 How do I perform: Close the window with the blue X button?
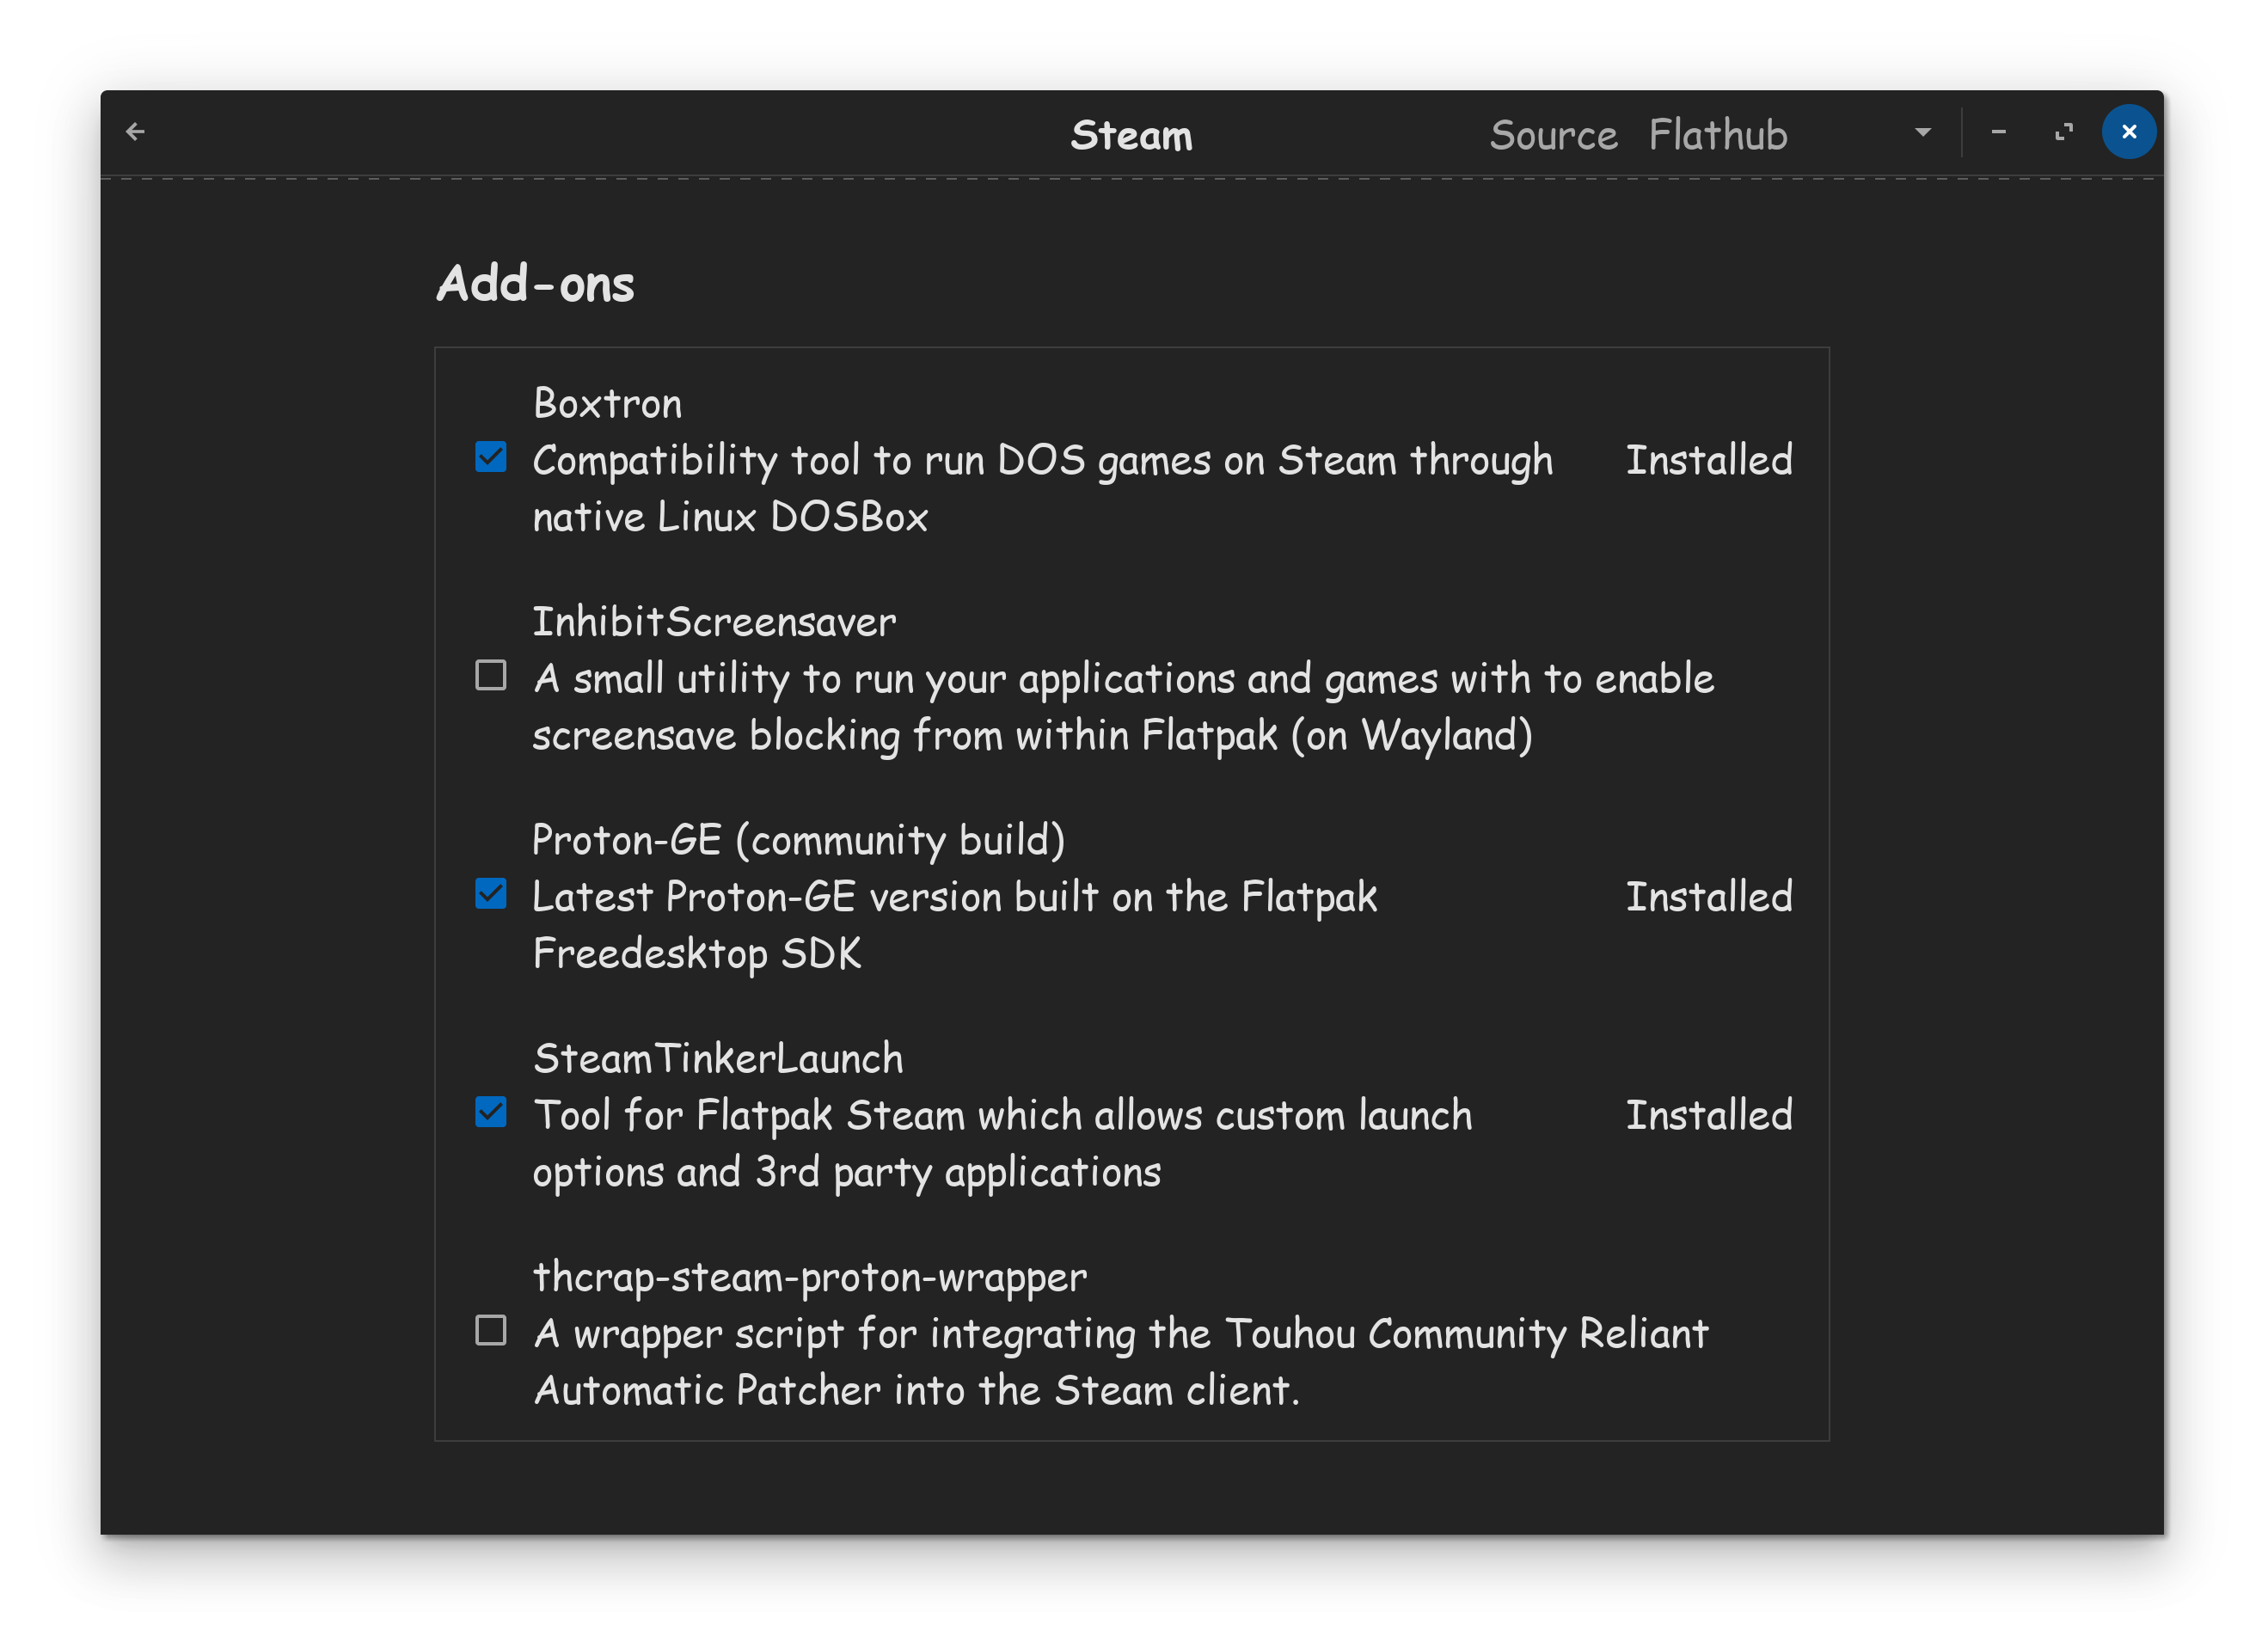[2129, 131]
